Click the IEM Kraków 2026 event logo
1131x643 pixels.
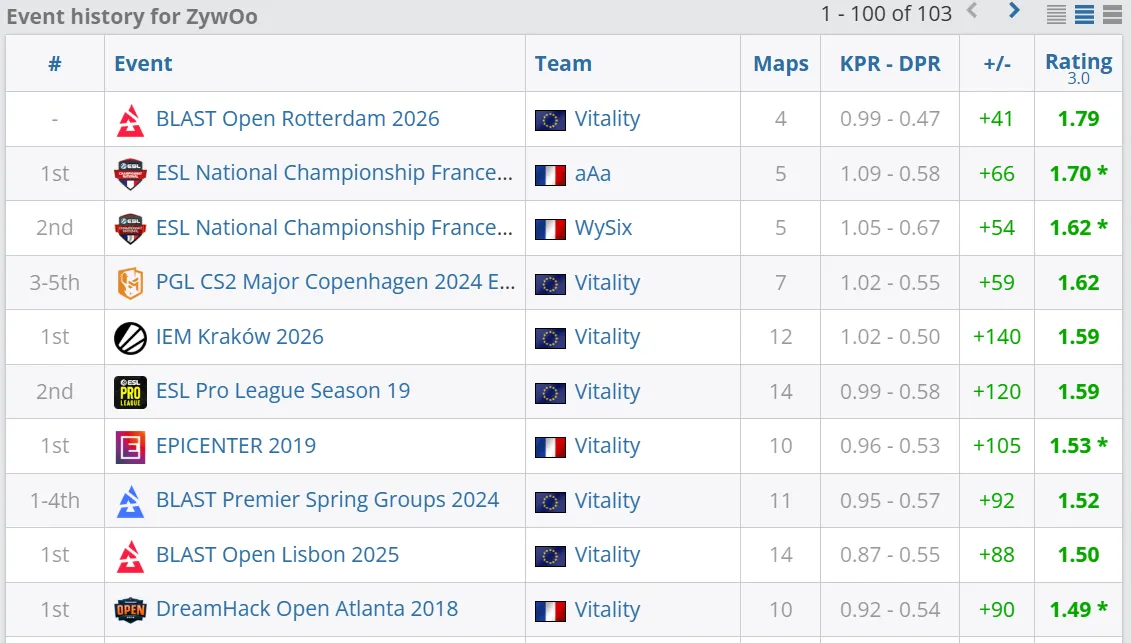point(131,337)
